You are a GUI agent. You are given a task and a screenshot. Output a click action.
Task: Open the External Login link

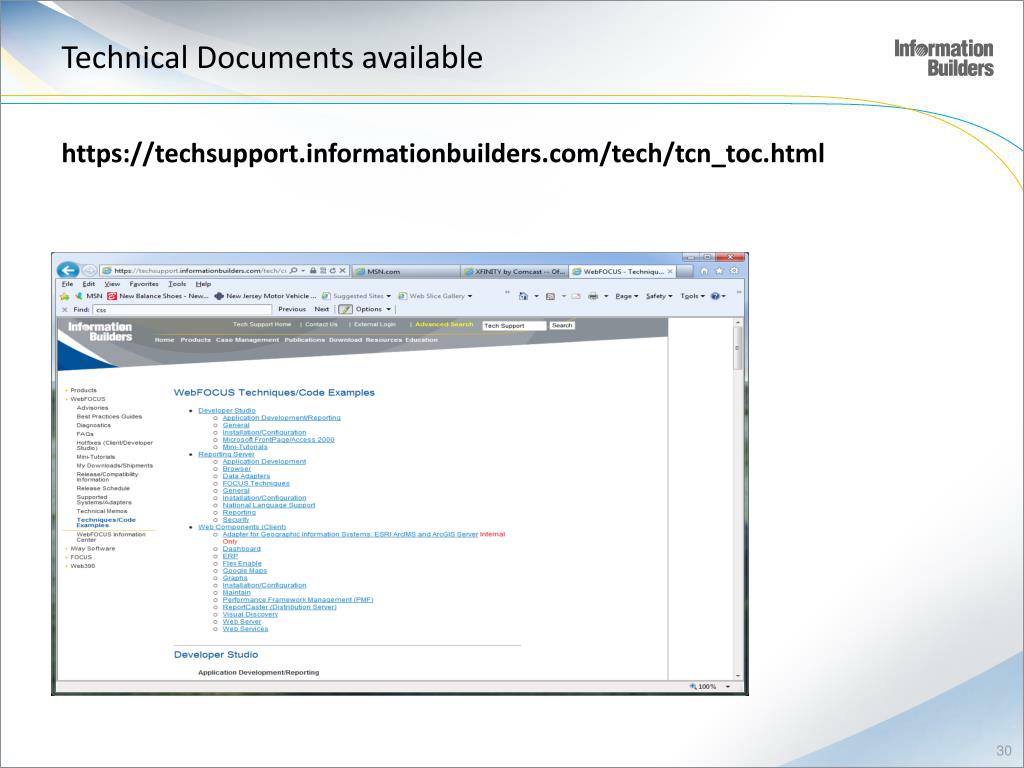pos(375,325)
